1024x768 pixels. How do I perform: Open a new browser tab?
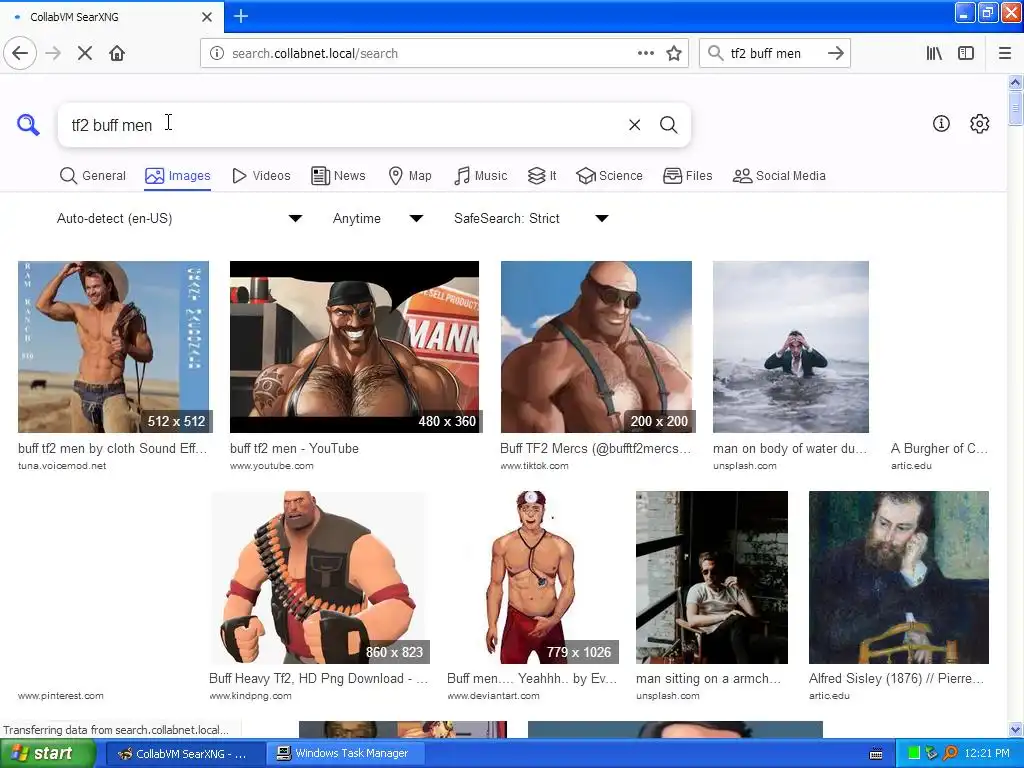[x=240, y=16]
